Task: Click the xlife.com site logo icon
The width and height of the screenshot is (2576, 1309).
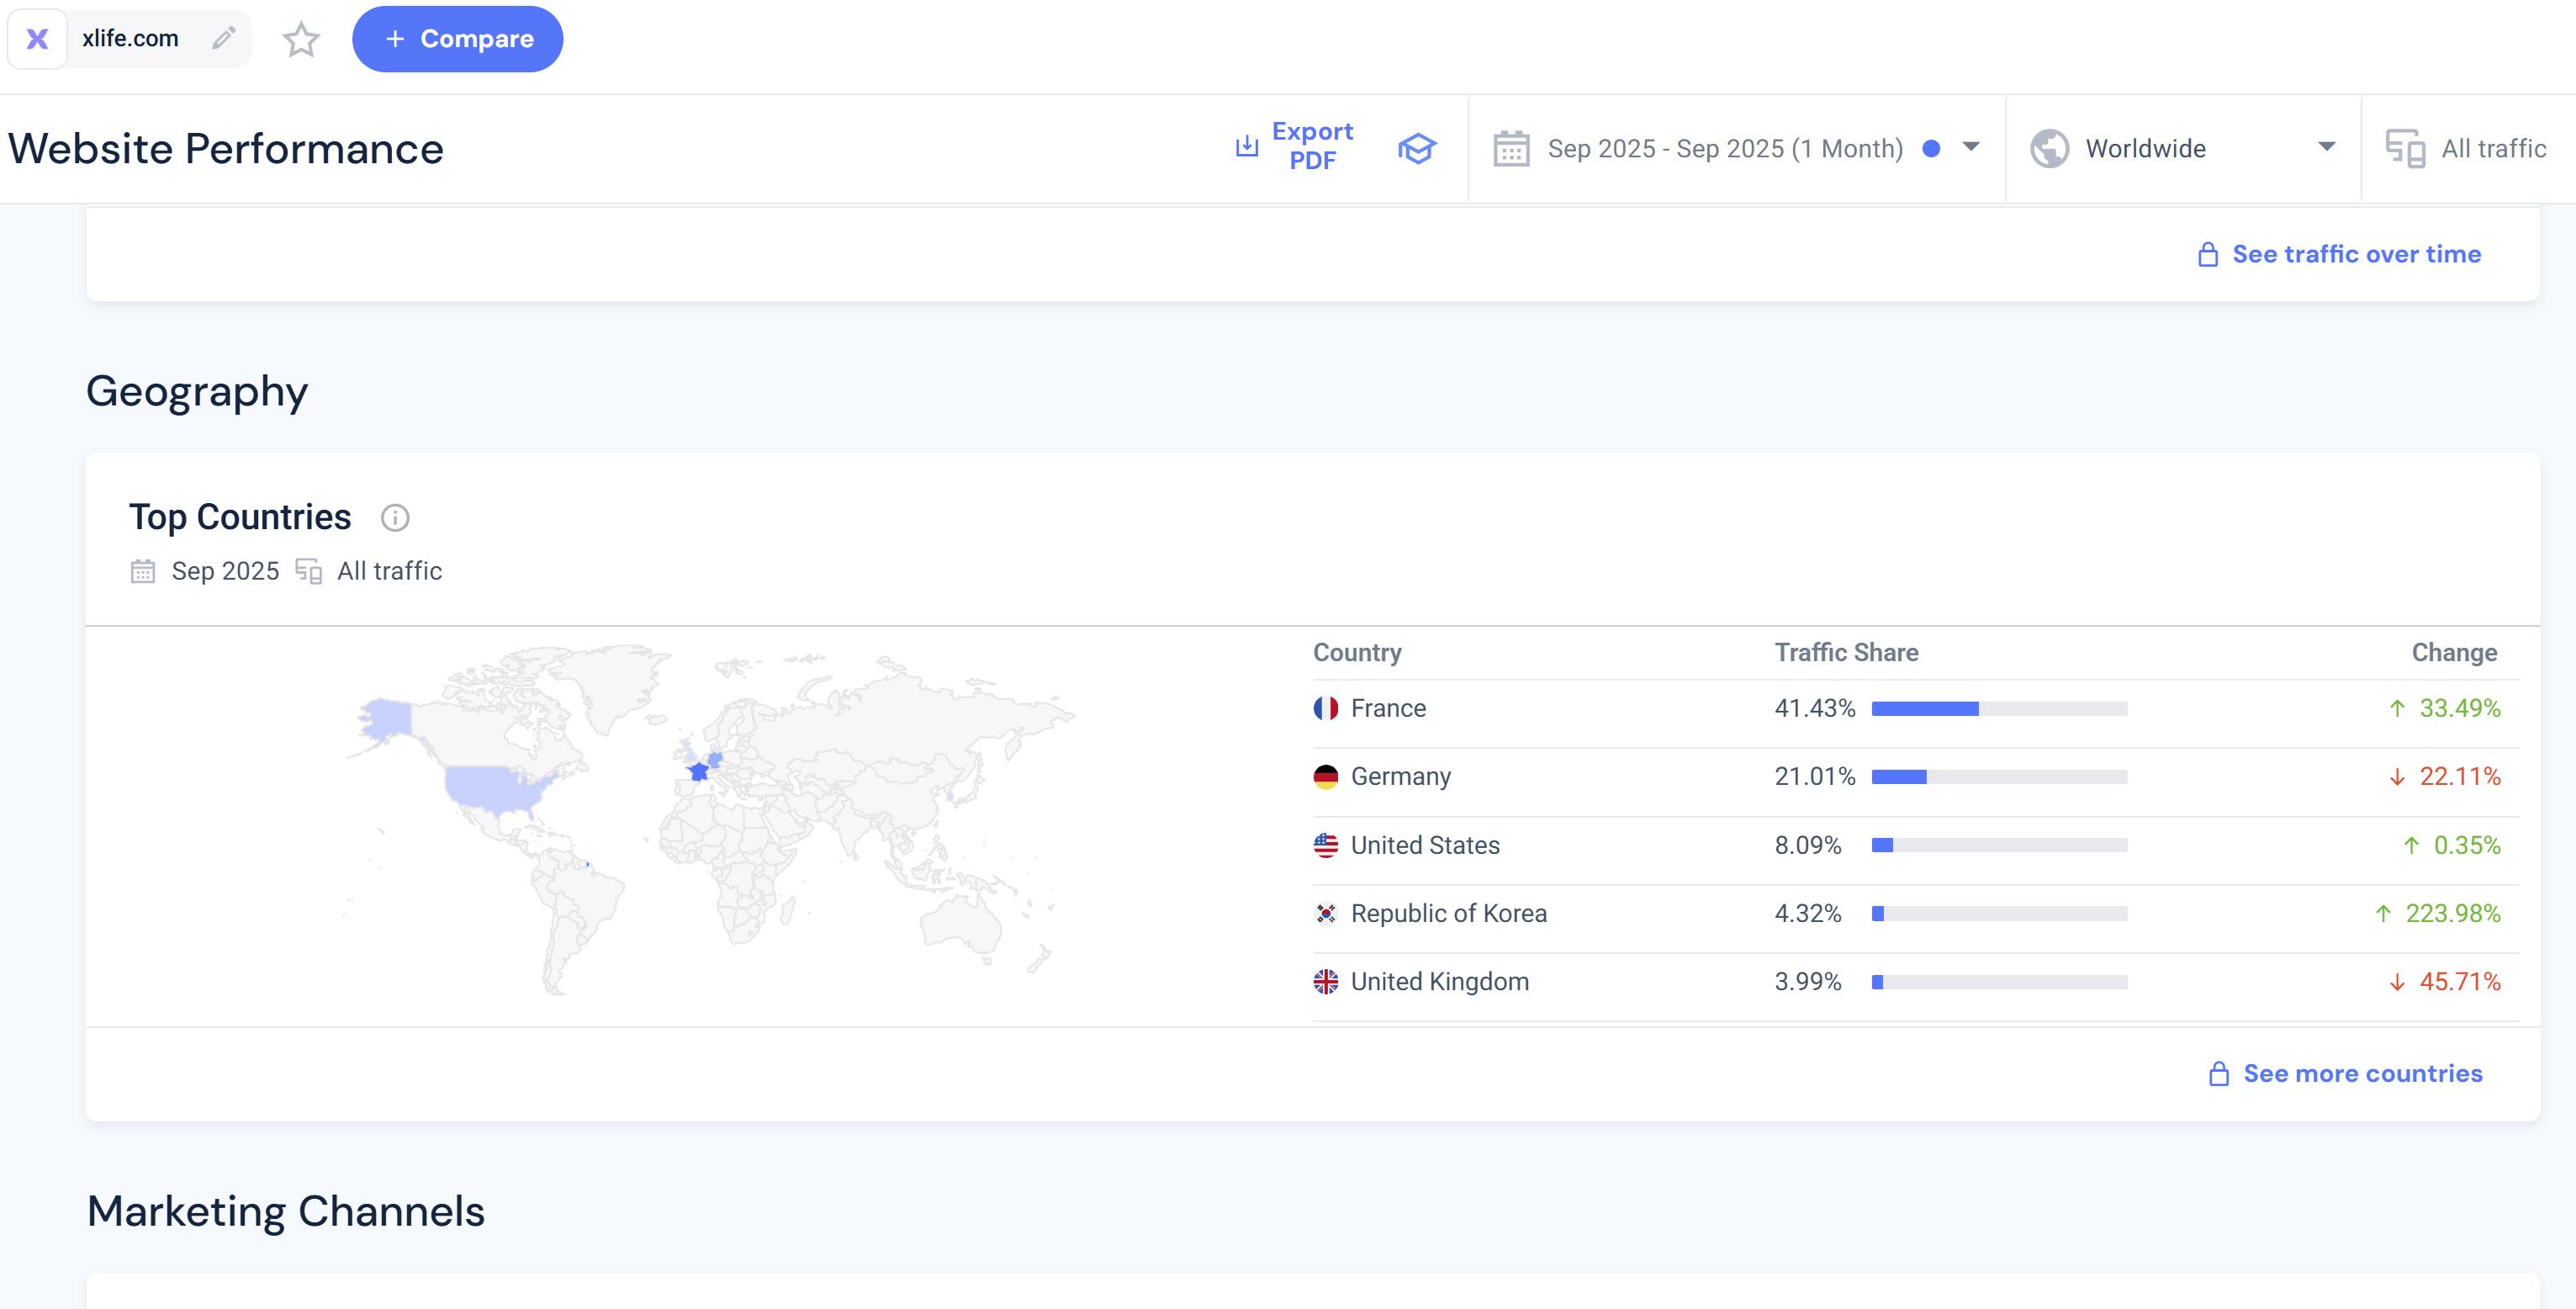Action: point(37,39)
